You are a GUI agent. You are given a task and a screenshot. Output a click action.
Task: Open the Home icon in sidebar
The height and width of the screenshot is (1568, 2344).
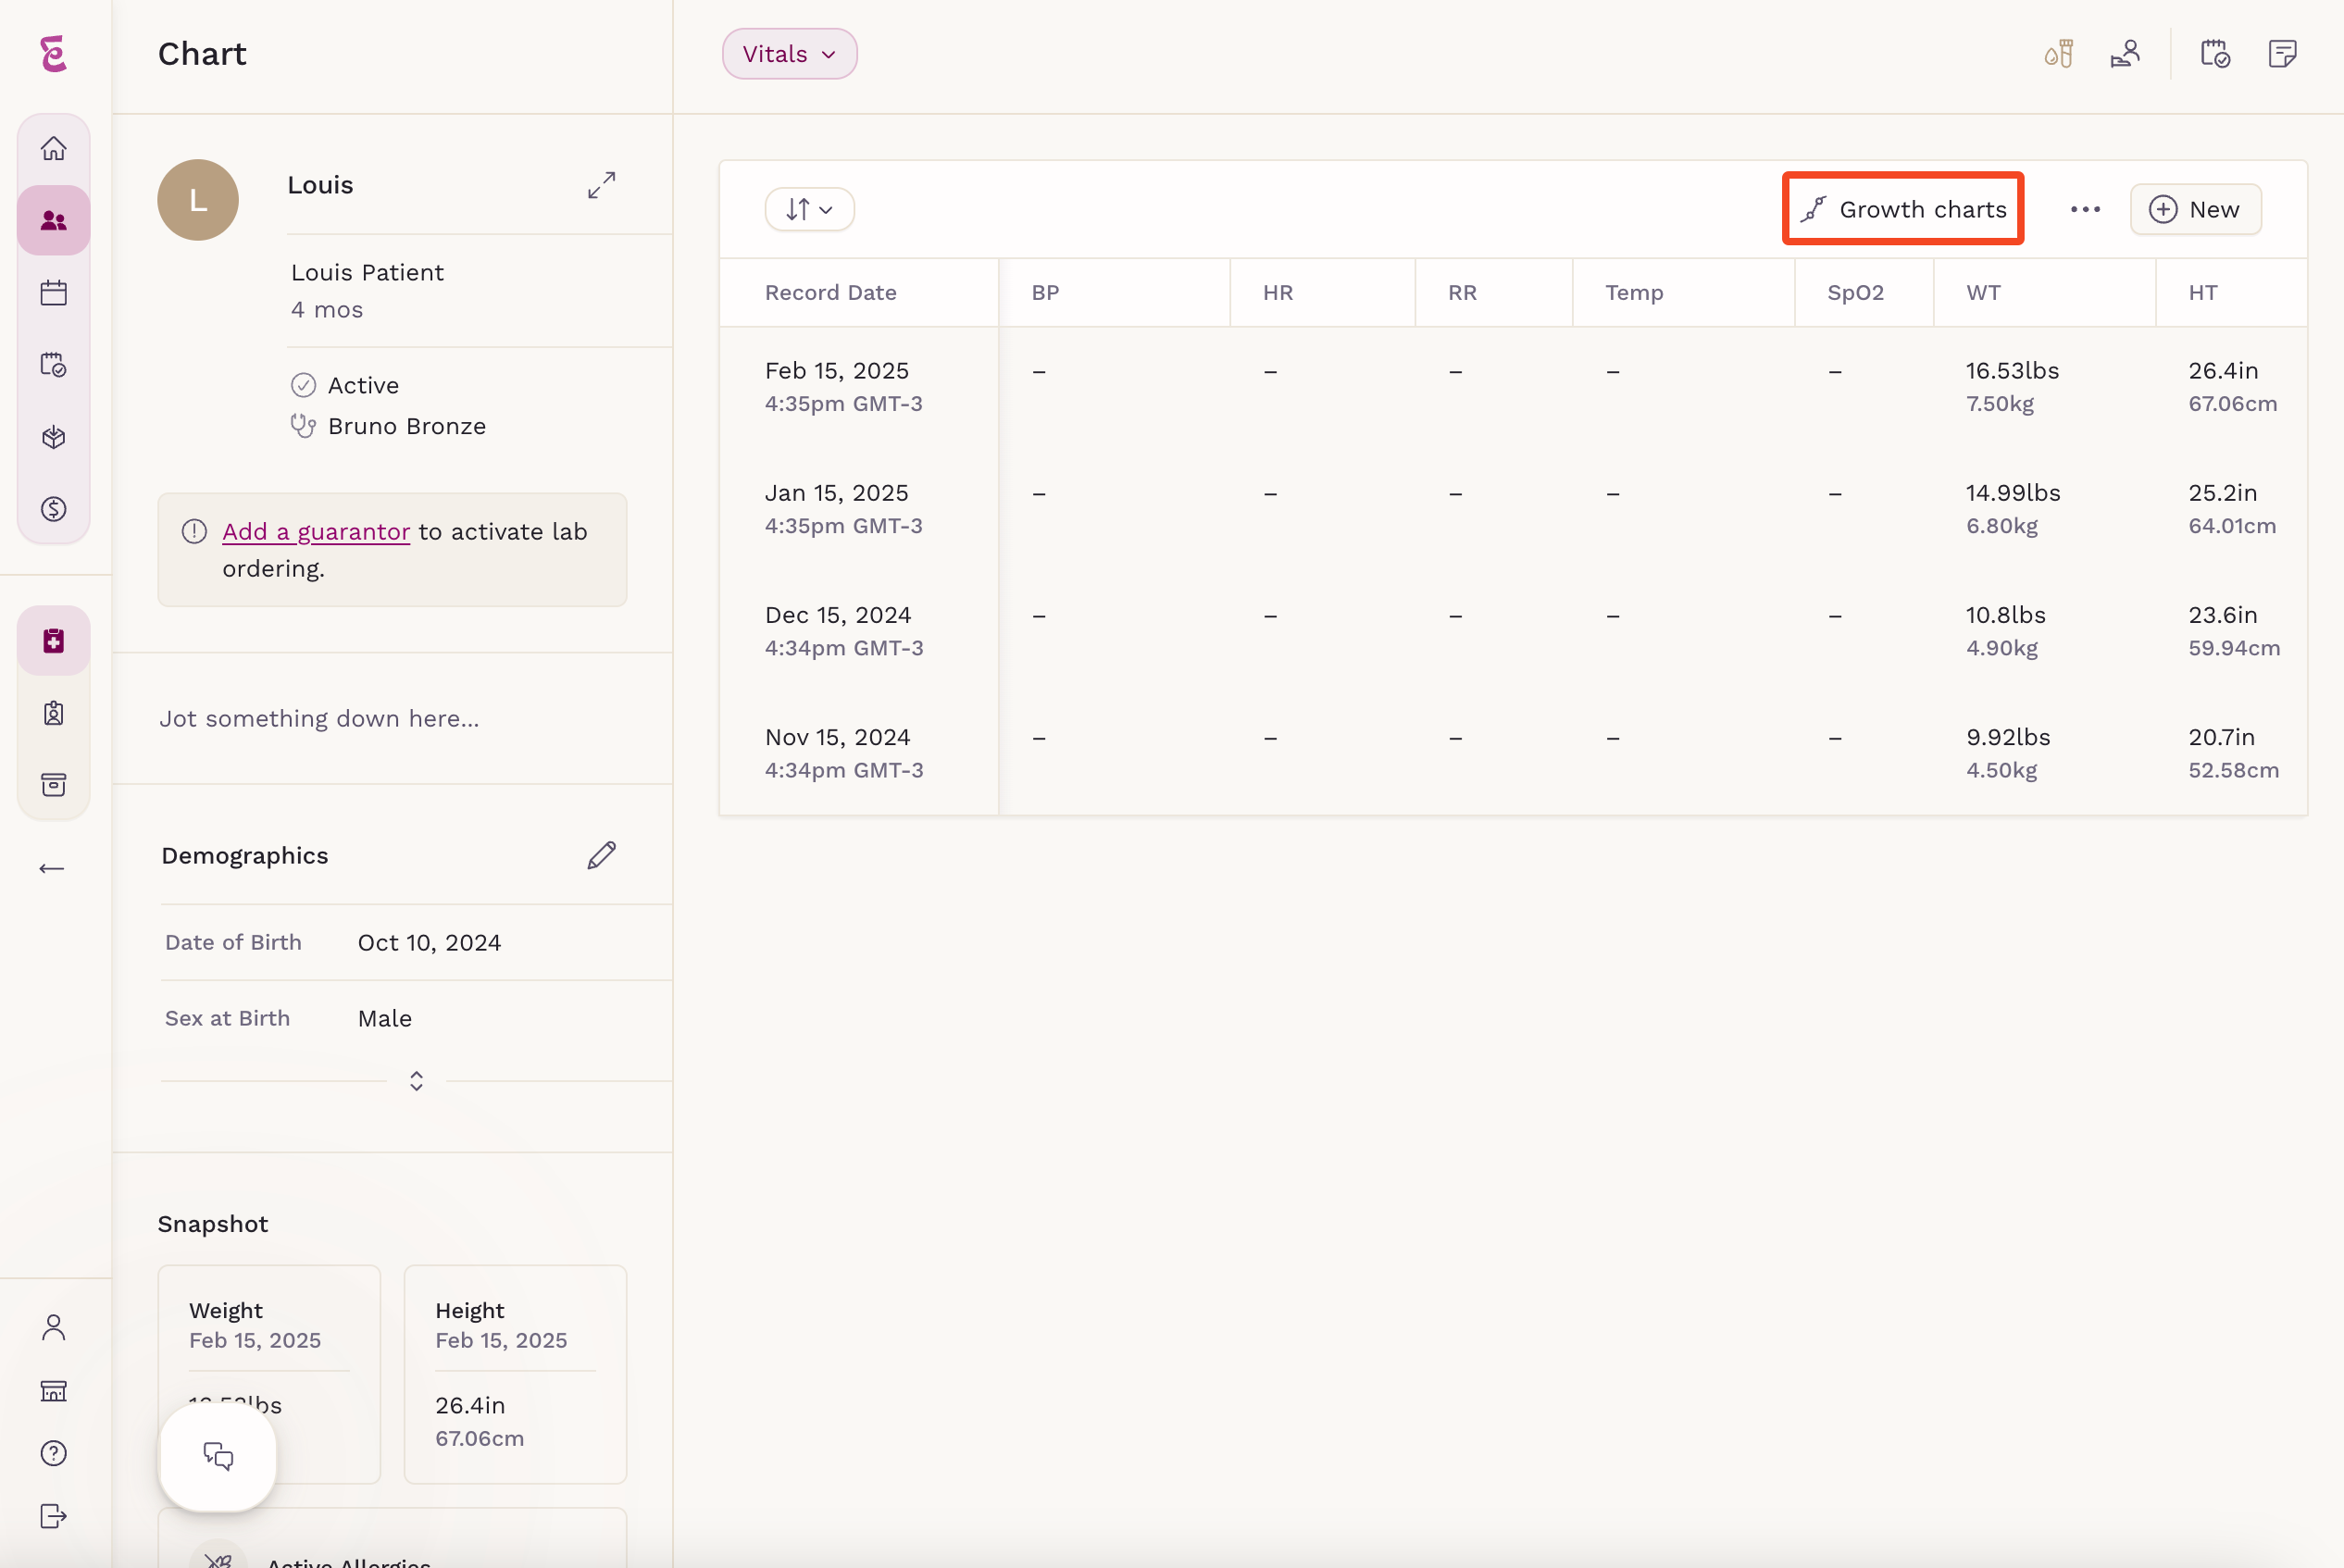(x=54, y=149)
